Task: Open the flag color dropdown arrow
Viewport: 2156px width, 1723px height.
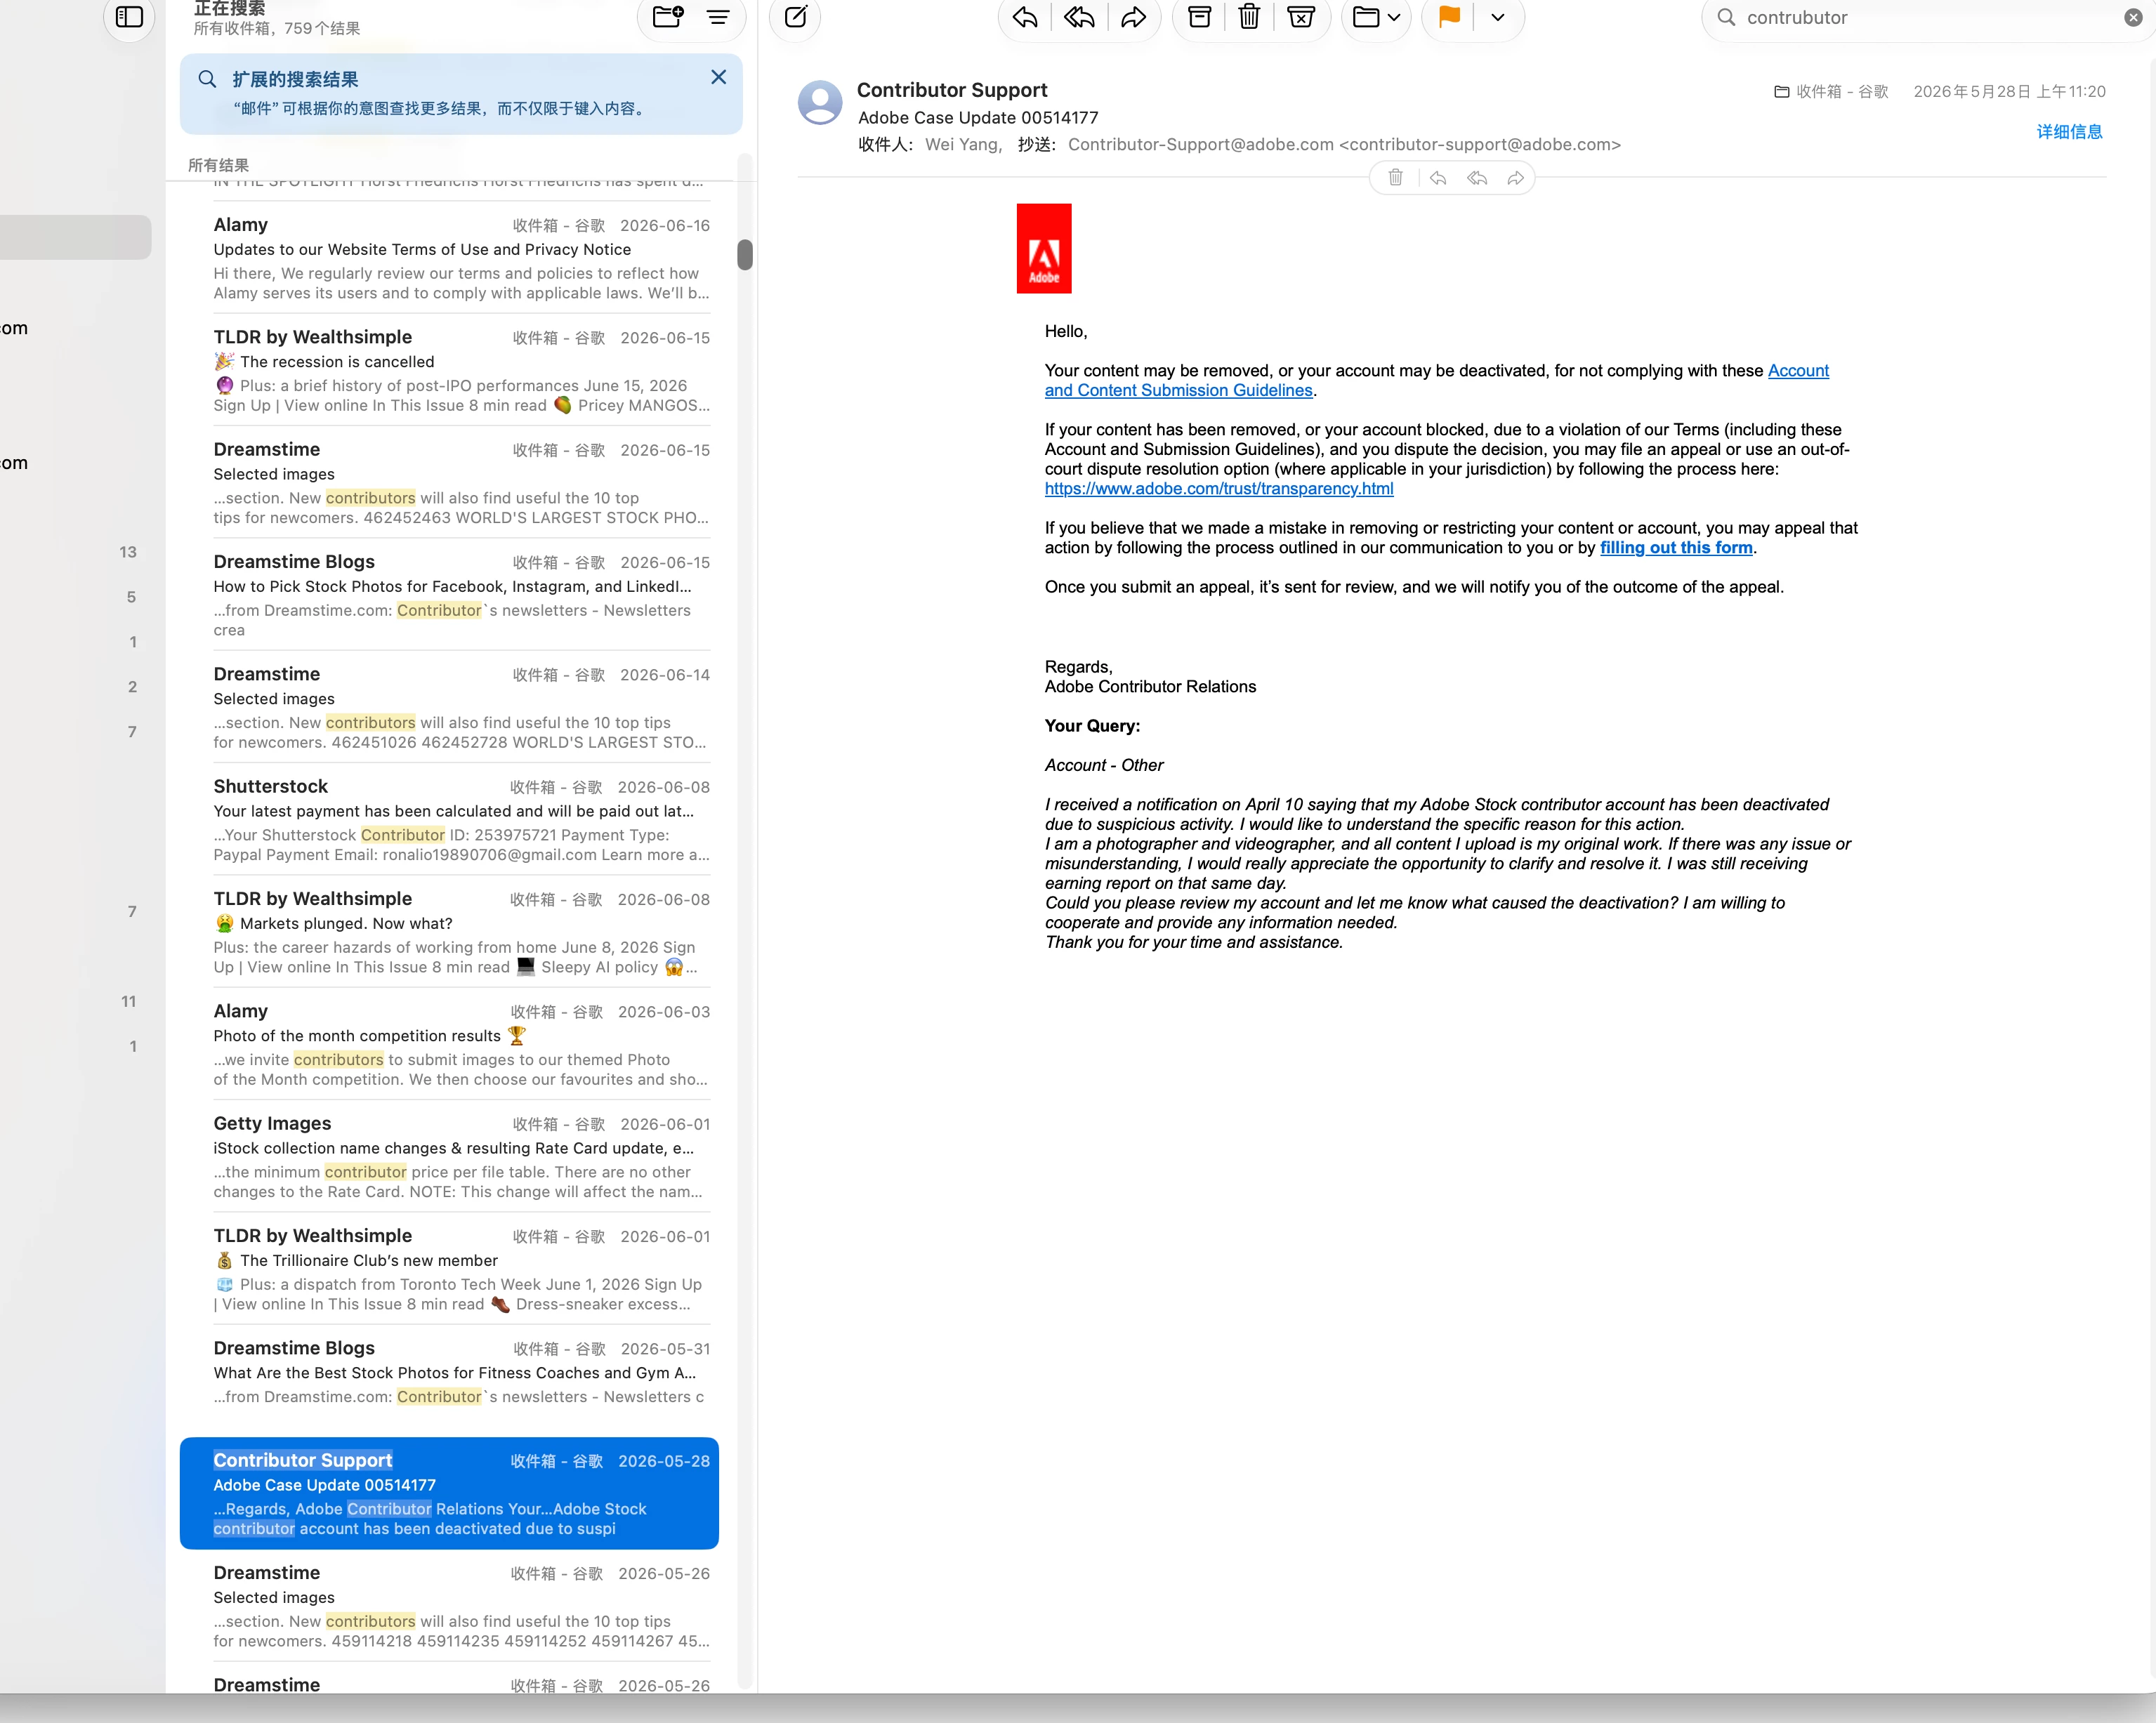Action: 1497,17
